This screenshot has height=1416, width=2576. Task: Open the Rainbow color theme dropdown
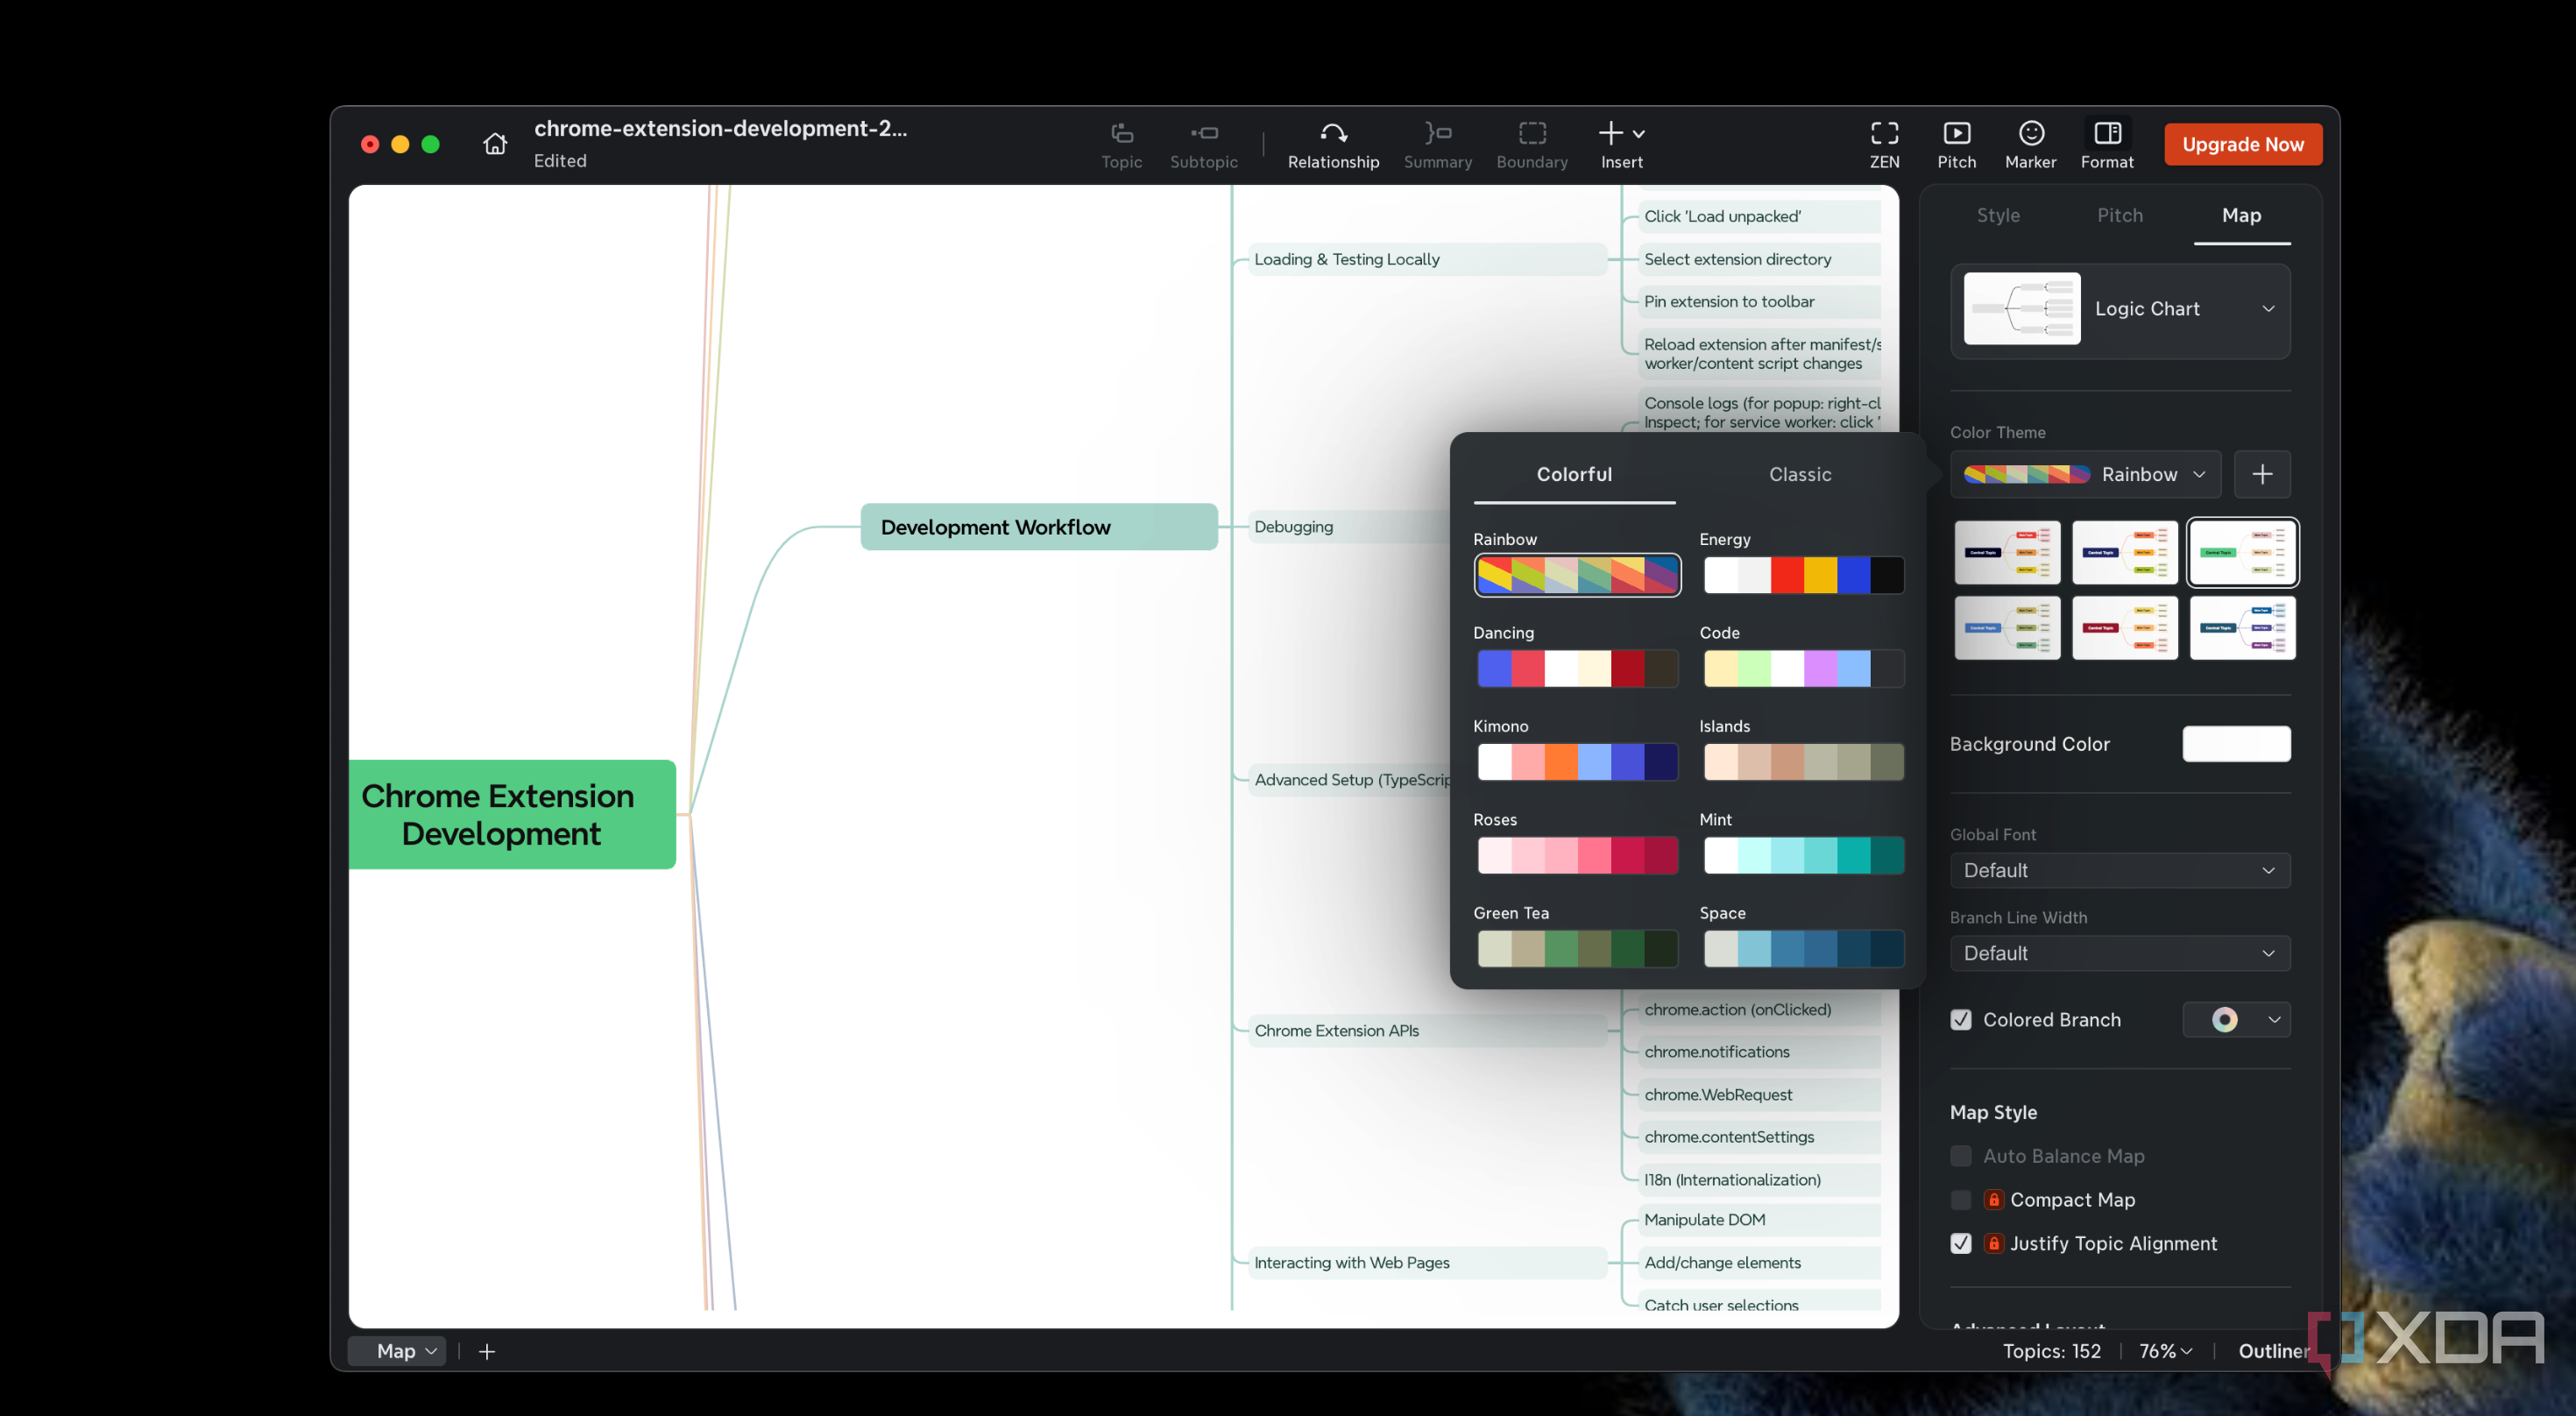[2085, 474]
